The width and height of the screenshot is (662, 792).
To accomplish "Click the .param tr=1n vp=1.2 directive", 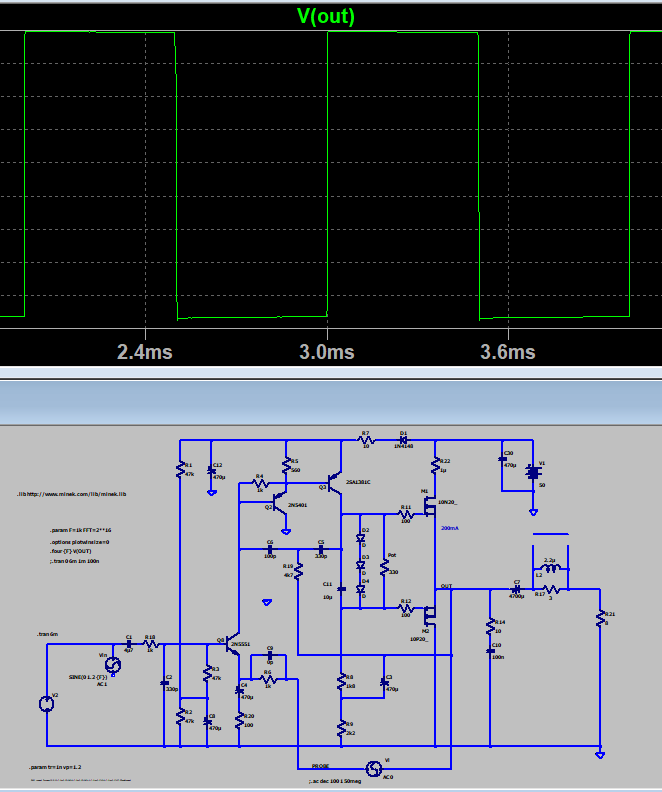I will tap(55, 767).
